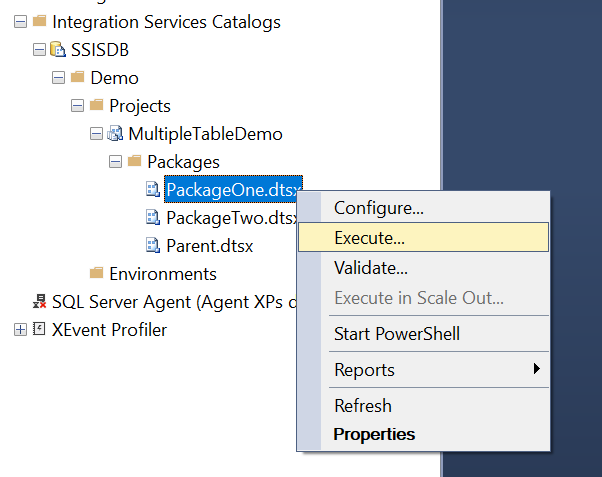Click the PackageTwo.dtsx package icon

152,217
